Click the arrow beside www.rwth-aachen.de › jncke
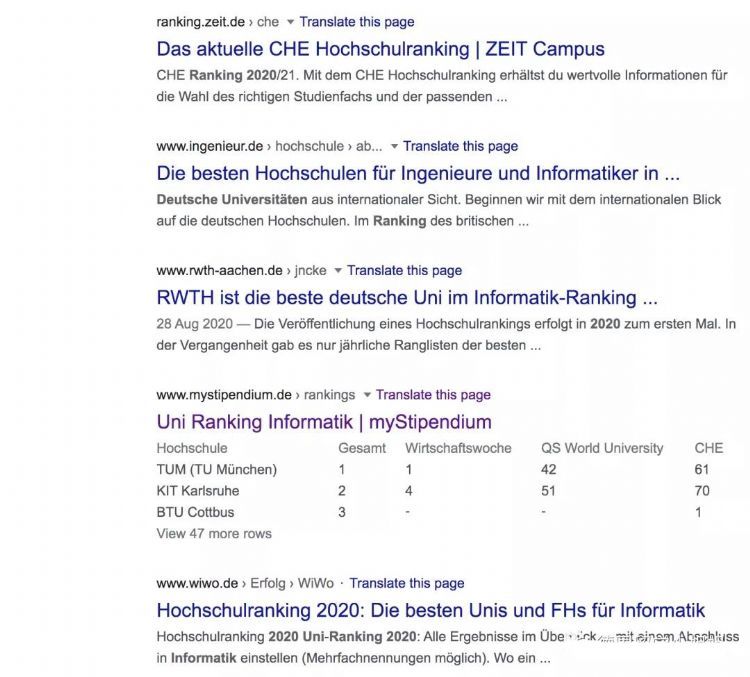The height and width of the screenshot is (677, 750). [x=338, y=271]
